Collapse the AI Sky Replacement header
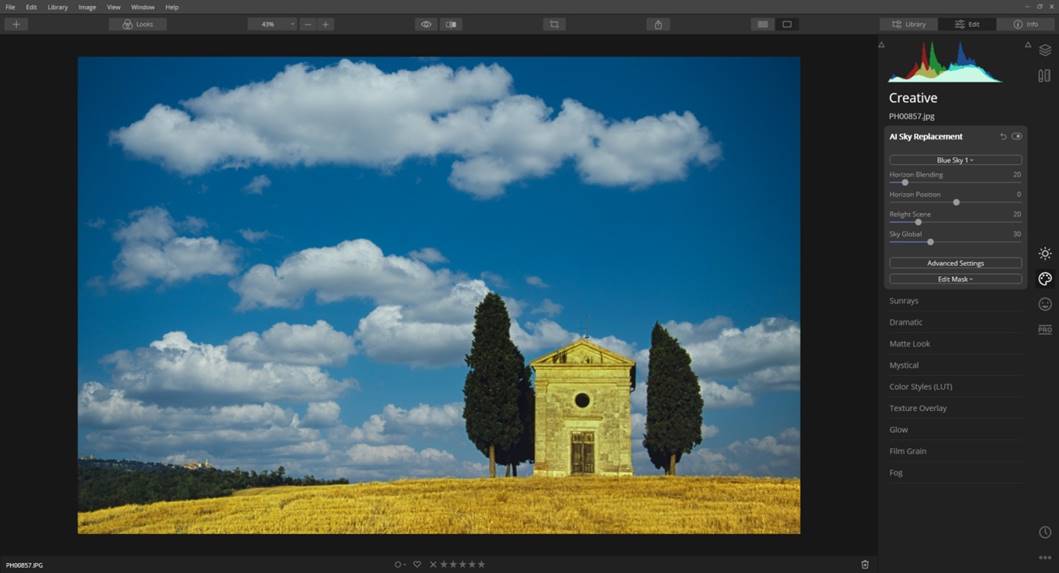The width and height of the screenshot is (1059, 573). (926, 136)
